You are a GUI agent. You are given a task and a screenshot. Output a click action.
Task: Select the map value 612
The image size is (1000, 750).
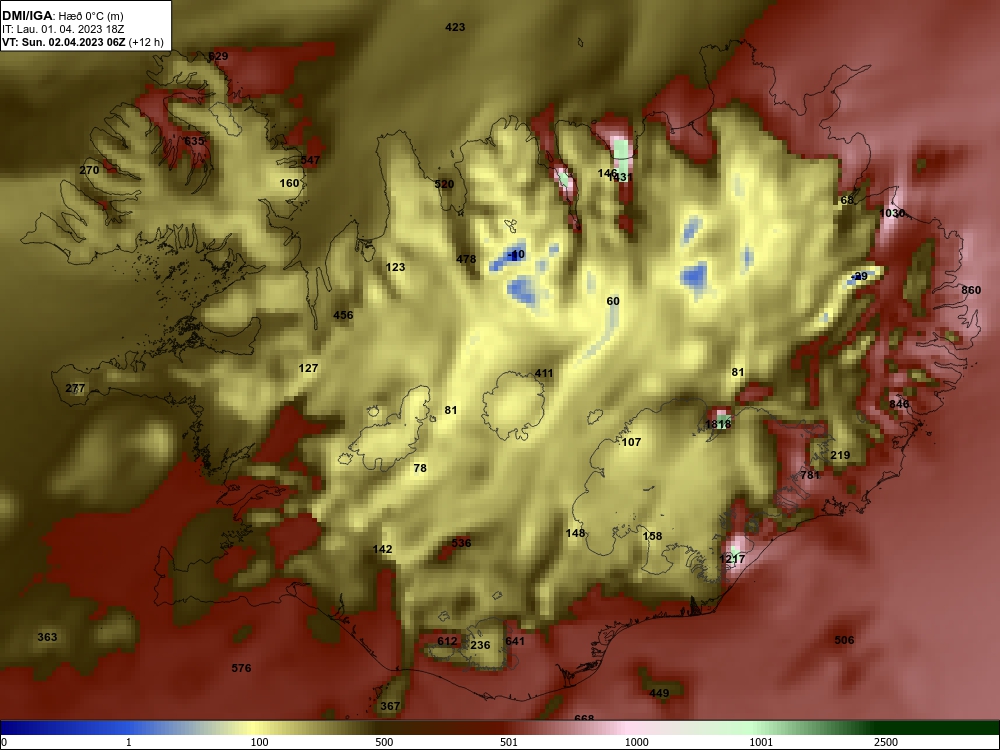(x=447, y=642)
